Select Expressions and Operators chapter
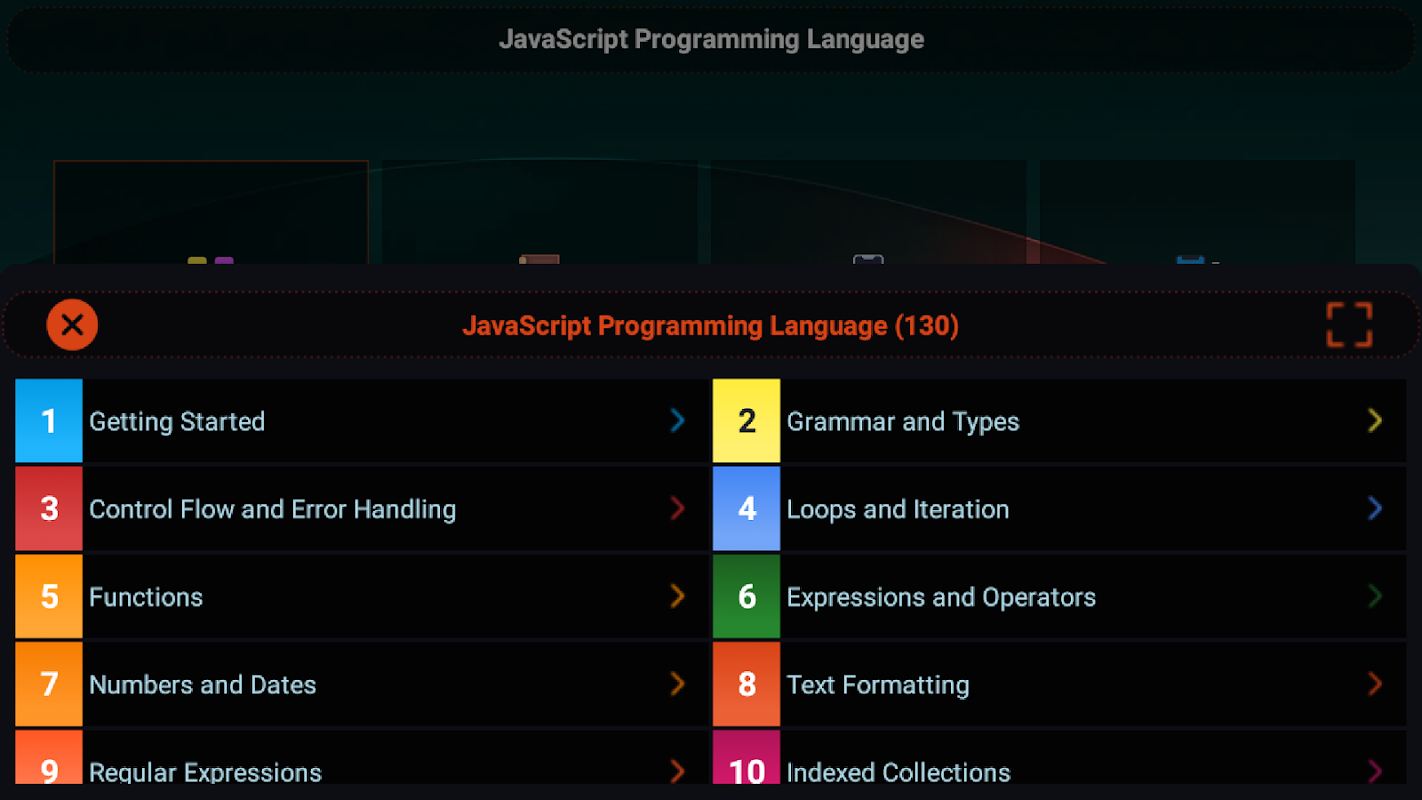This screenshot has height=800, width=1422. coord(940,597)
